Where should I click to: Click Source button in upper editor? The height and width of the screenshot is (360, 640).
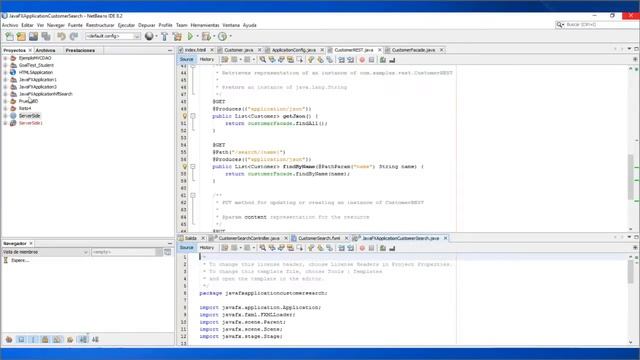pyautogui.click(x=187, y=60)
